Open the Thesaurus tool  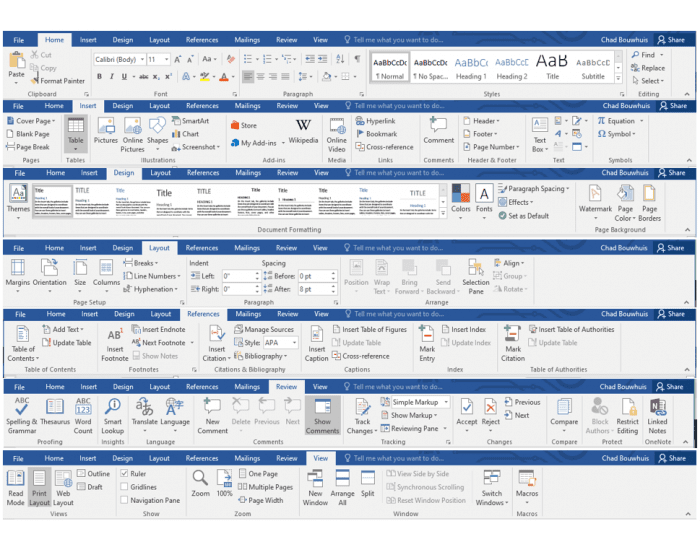coord(55,411)
